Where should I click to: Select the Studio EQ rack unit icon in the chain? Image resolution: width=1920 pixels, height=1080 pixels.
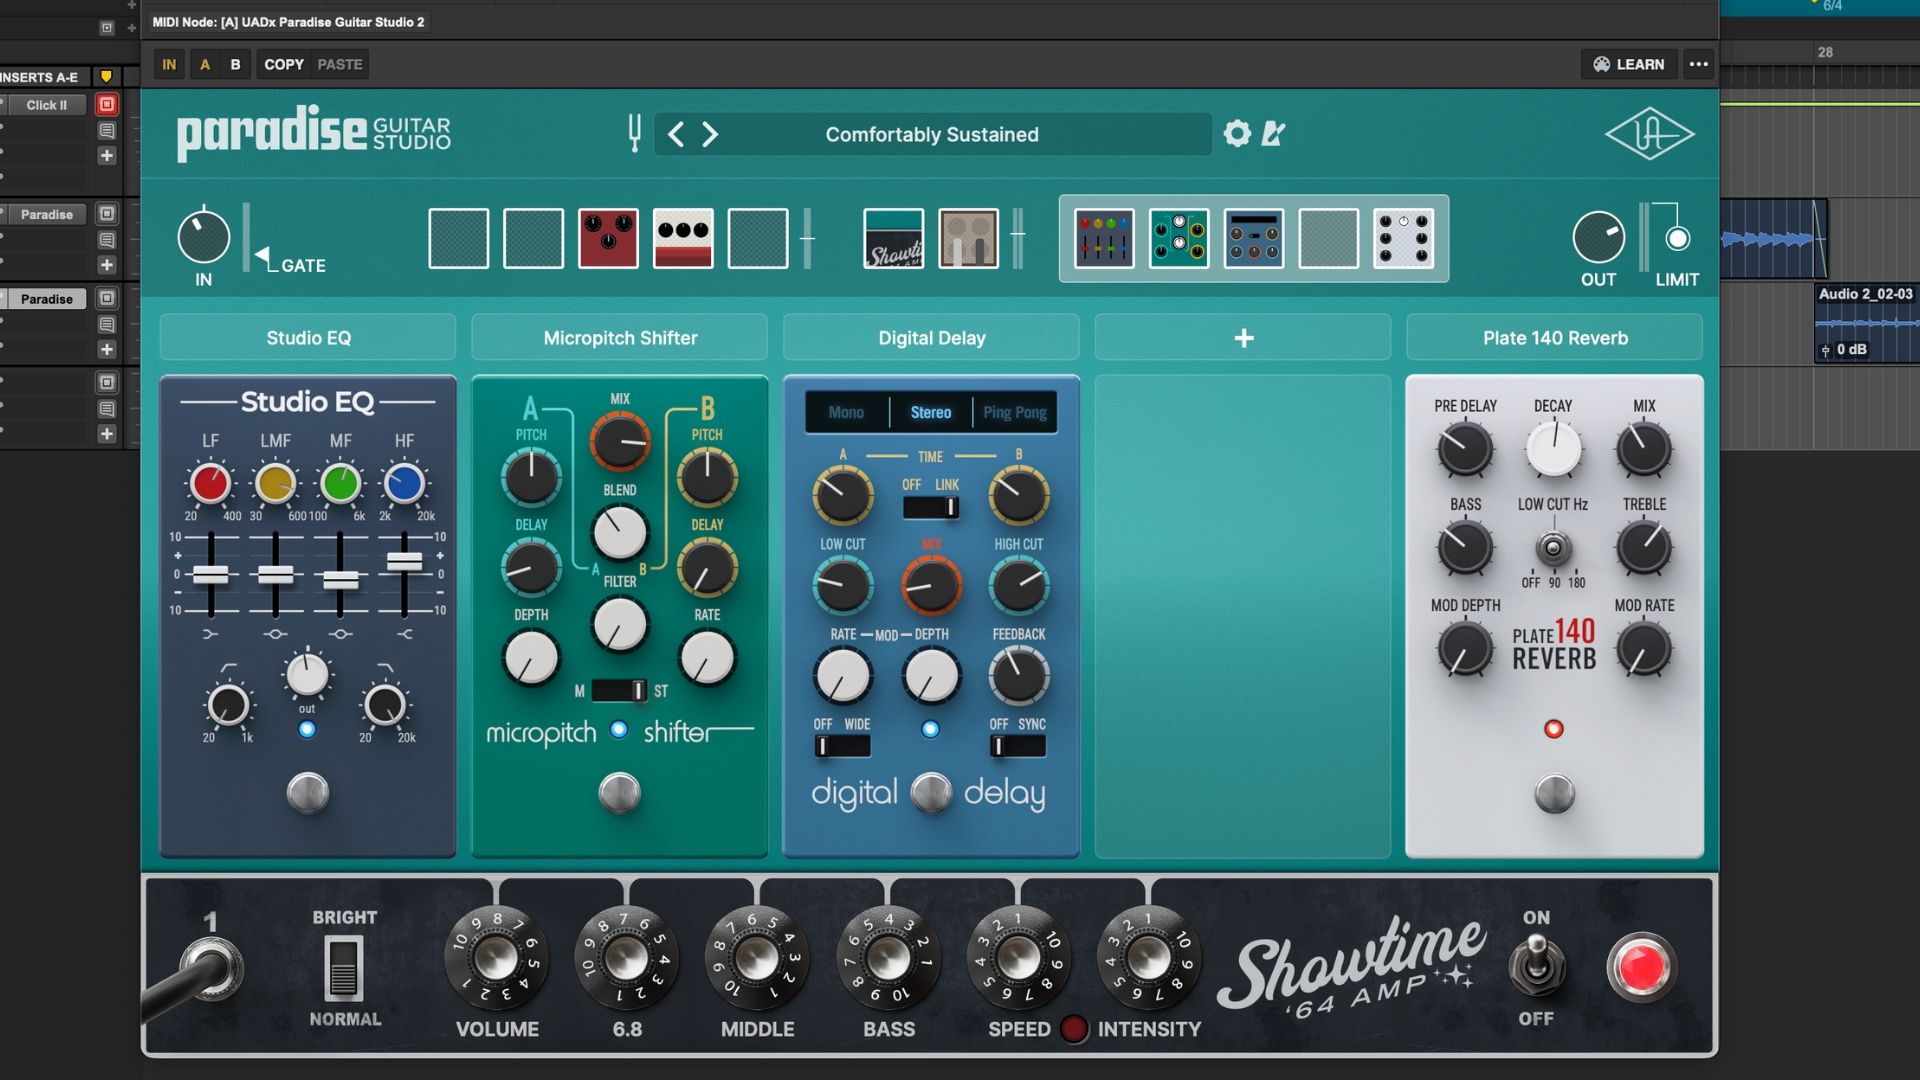pyautogui.click(x=1104, y=238)
